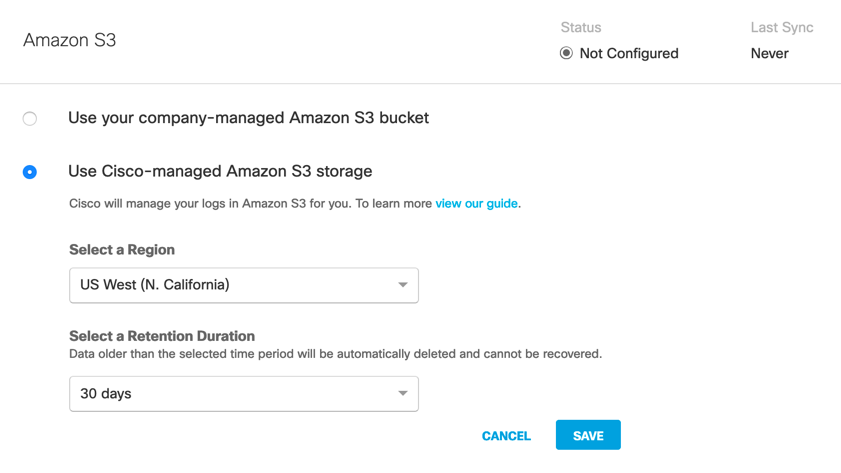Click the Amazon S3 heading
Viewport: 841px width, 473px height.
(x=70, y=41)
